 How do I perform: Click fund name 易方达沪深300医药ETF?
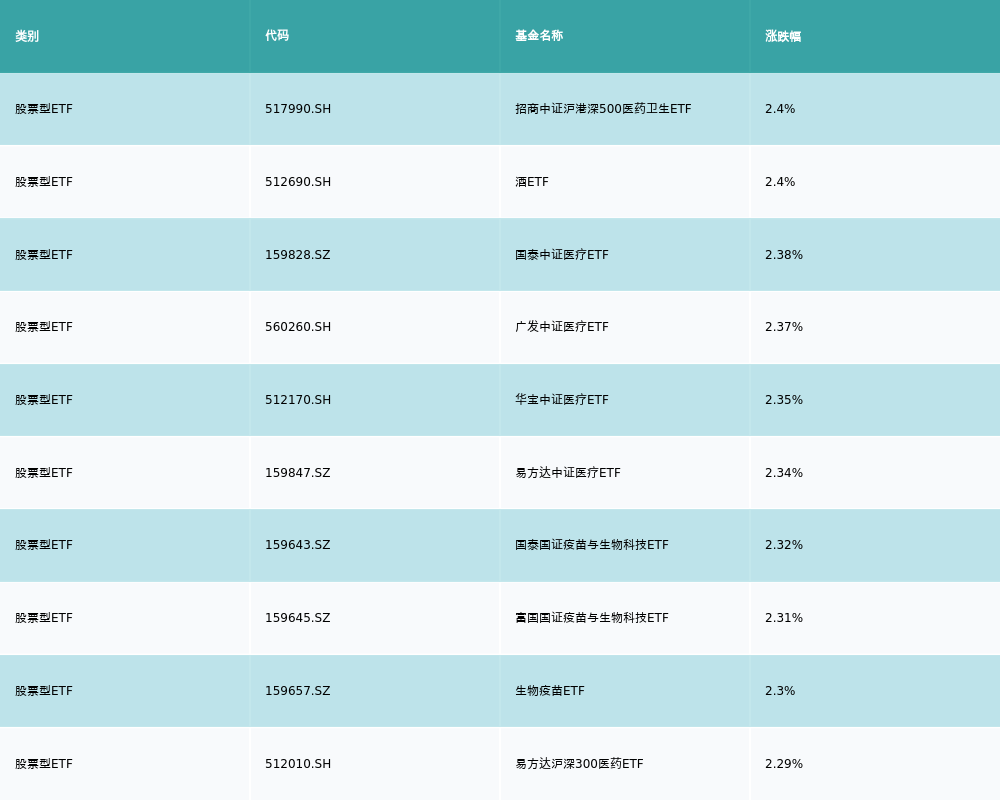click(579, 764)
